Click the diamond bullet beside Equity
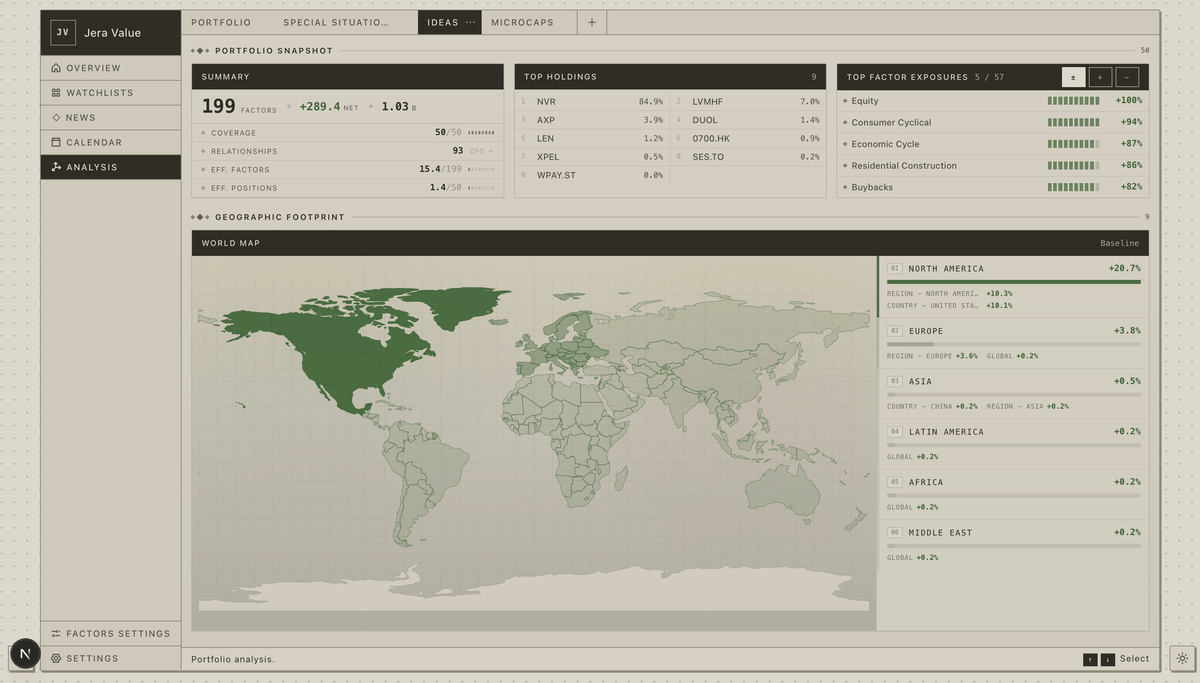1200x683 pixels. click(845, 101)
